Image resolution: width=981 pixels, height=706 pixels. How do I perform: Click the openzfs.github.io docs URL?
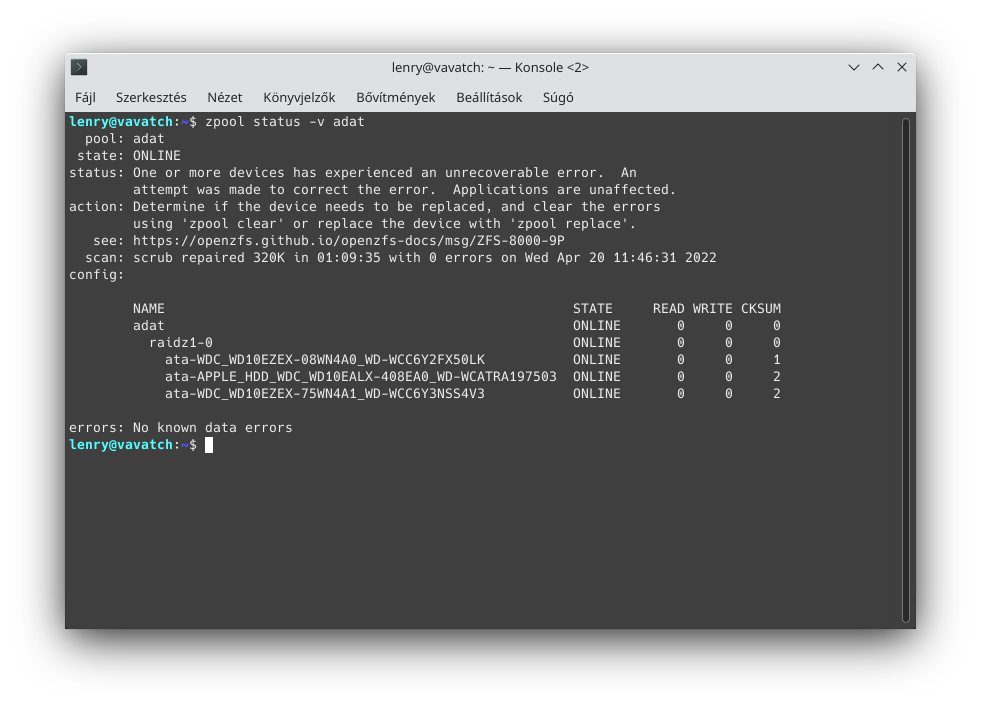348,241
